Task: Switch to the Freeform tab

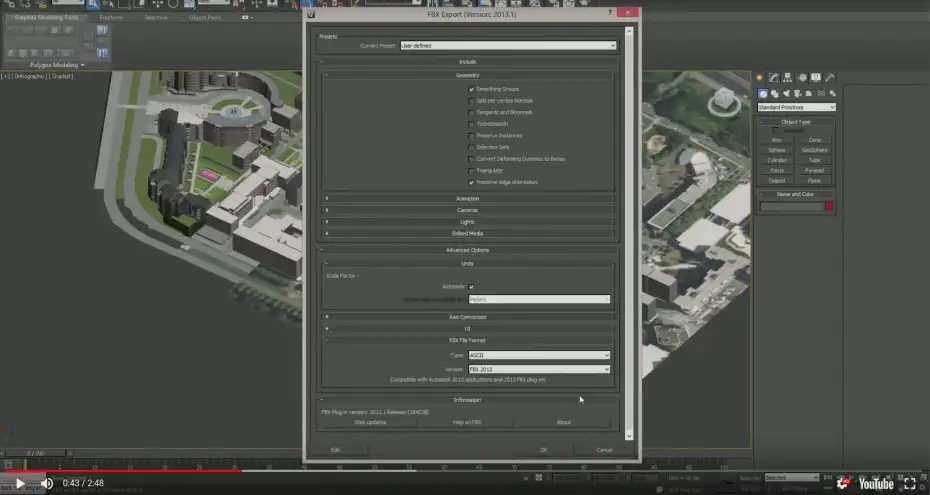Action: click(111, 18)
